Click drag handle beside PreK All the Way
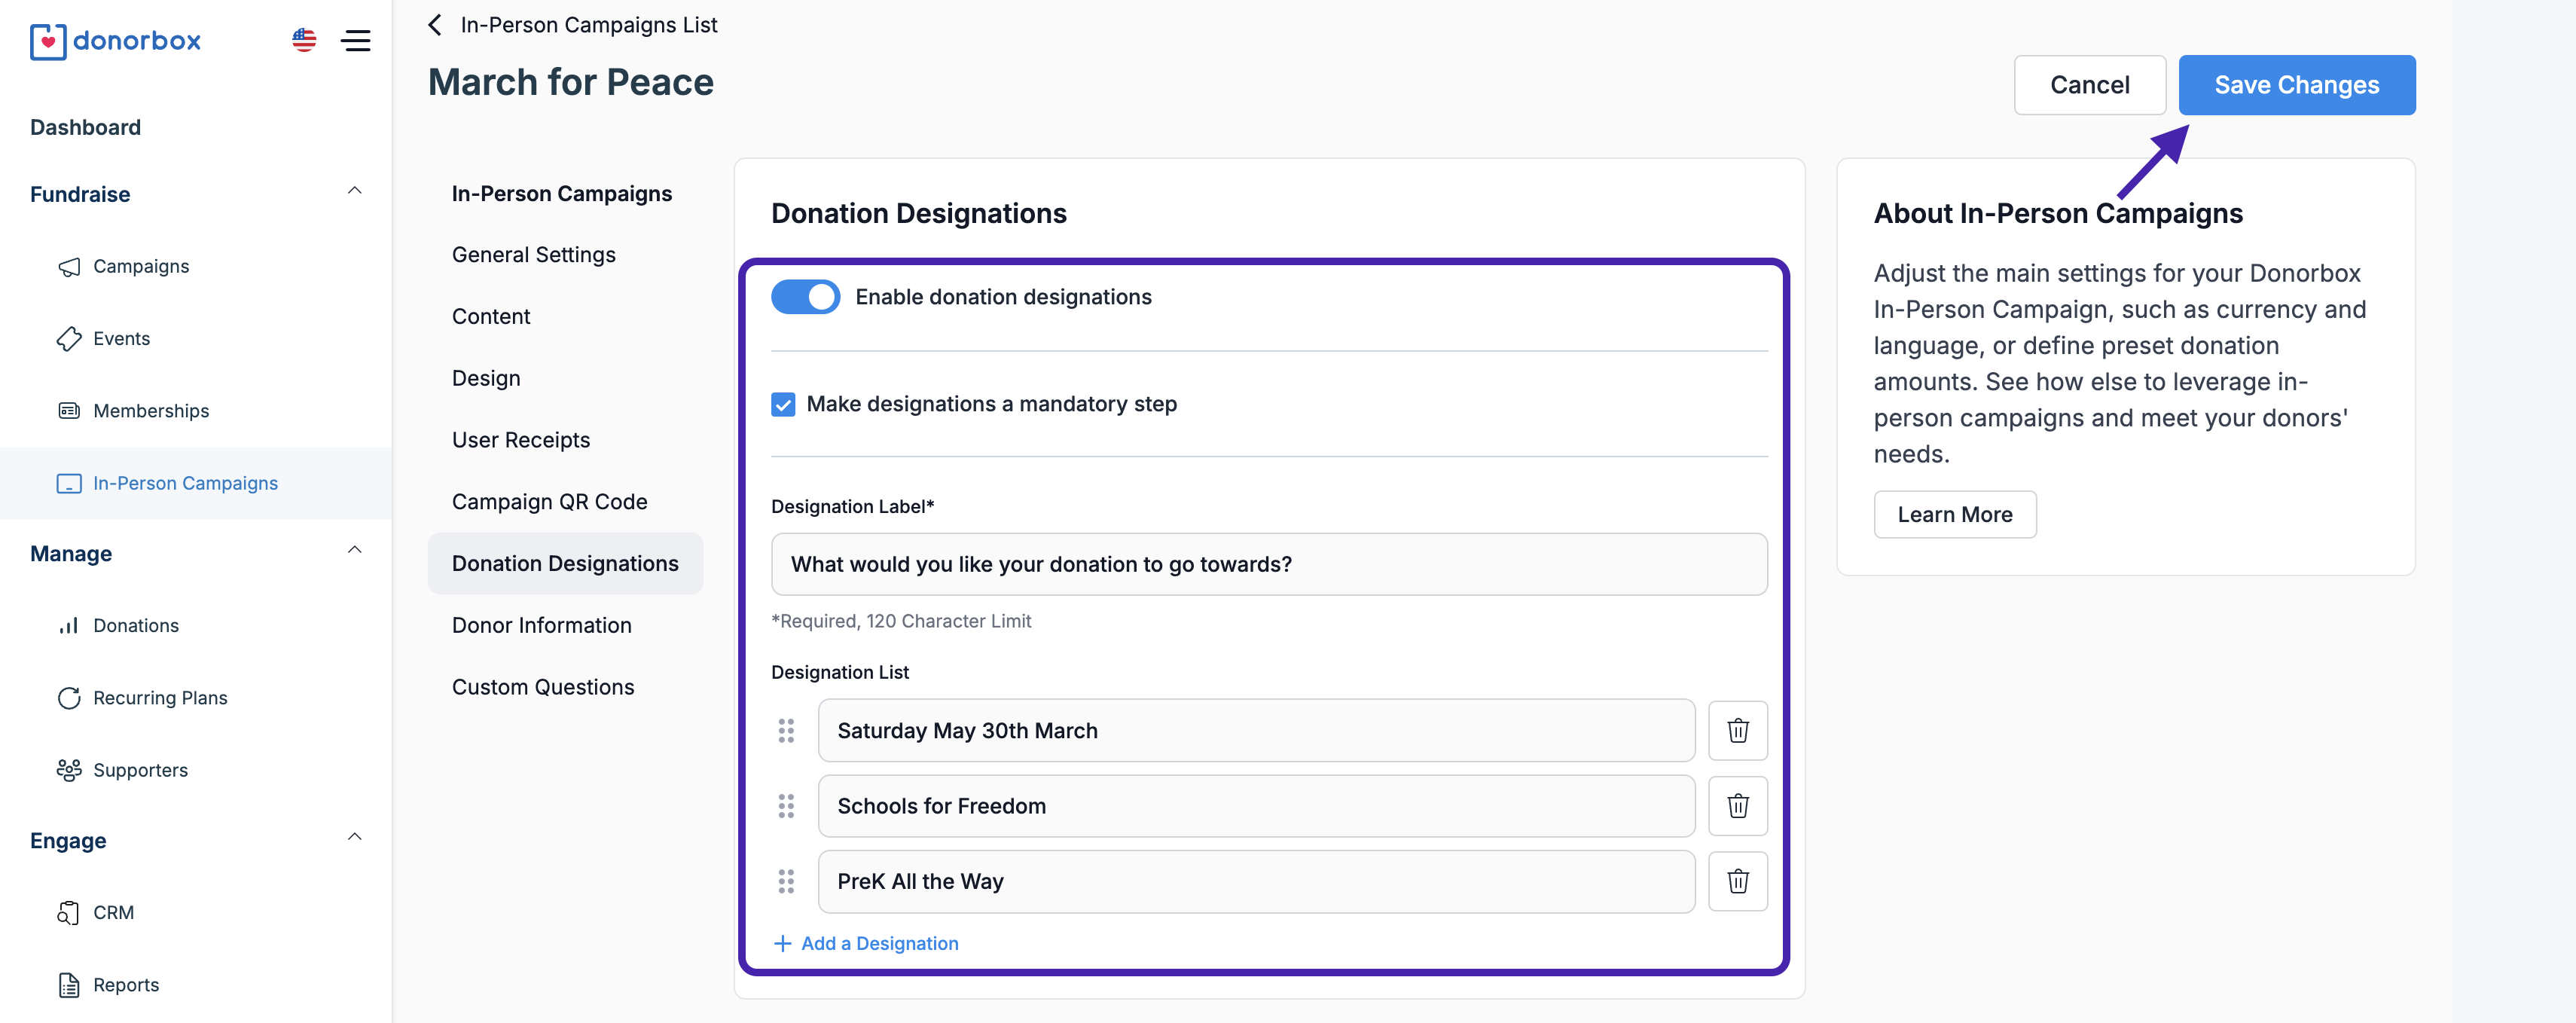This screenshot has height=1023, width=2576. (x=786, y=881)
